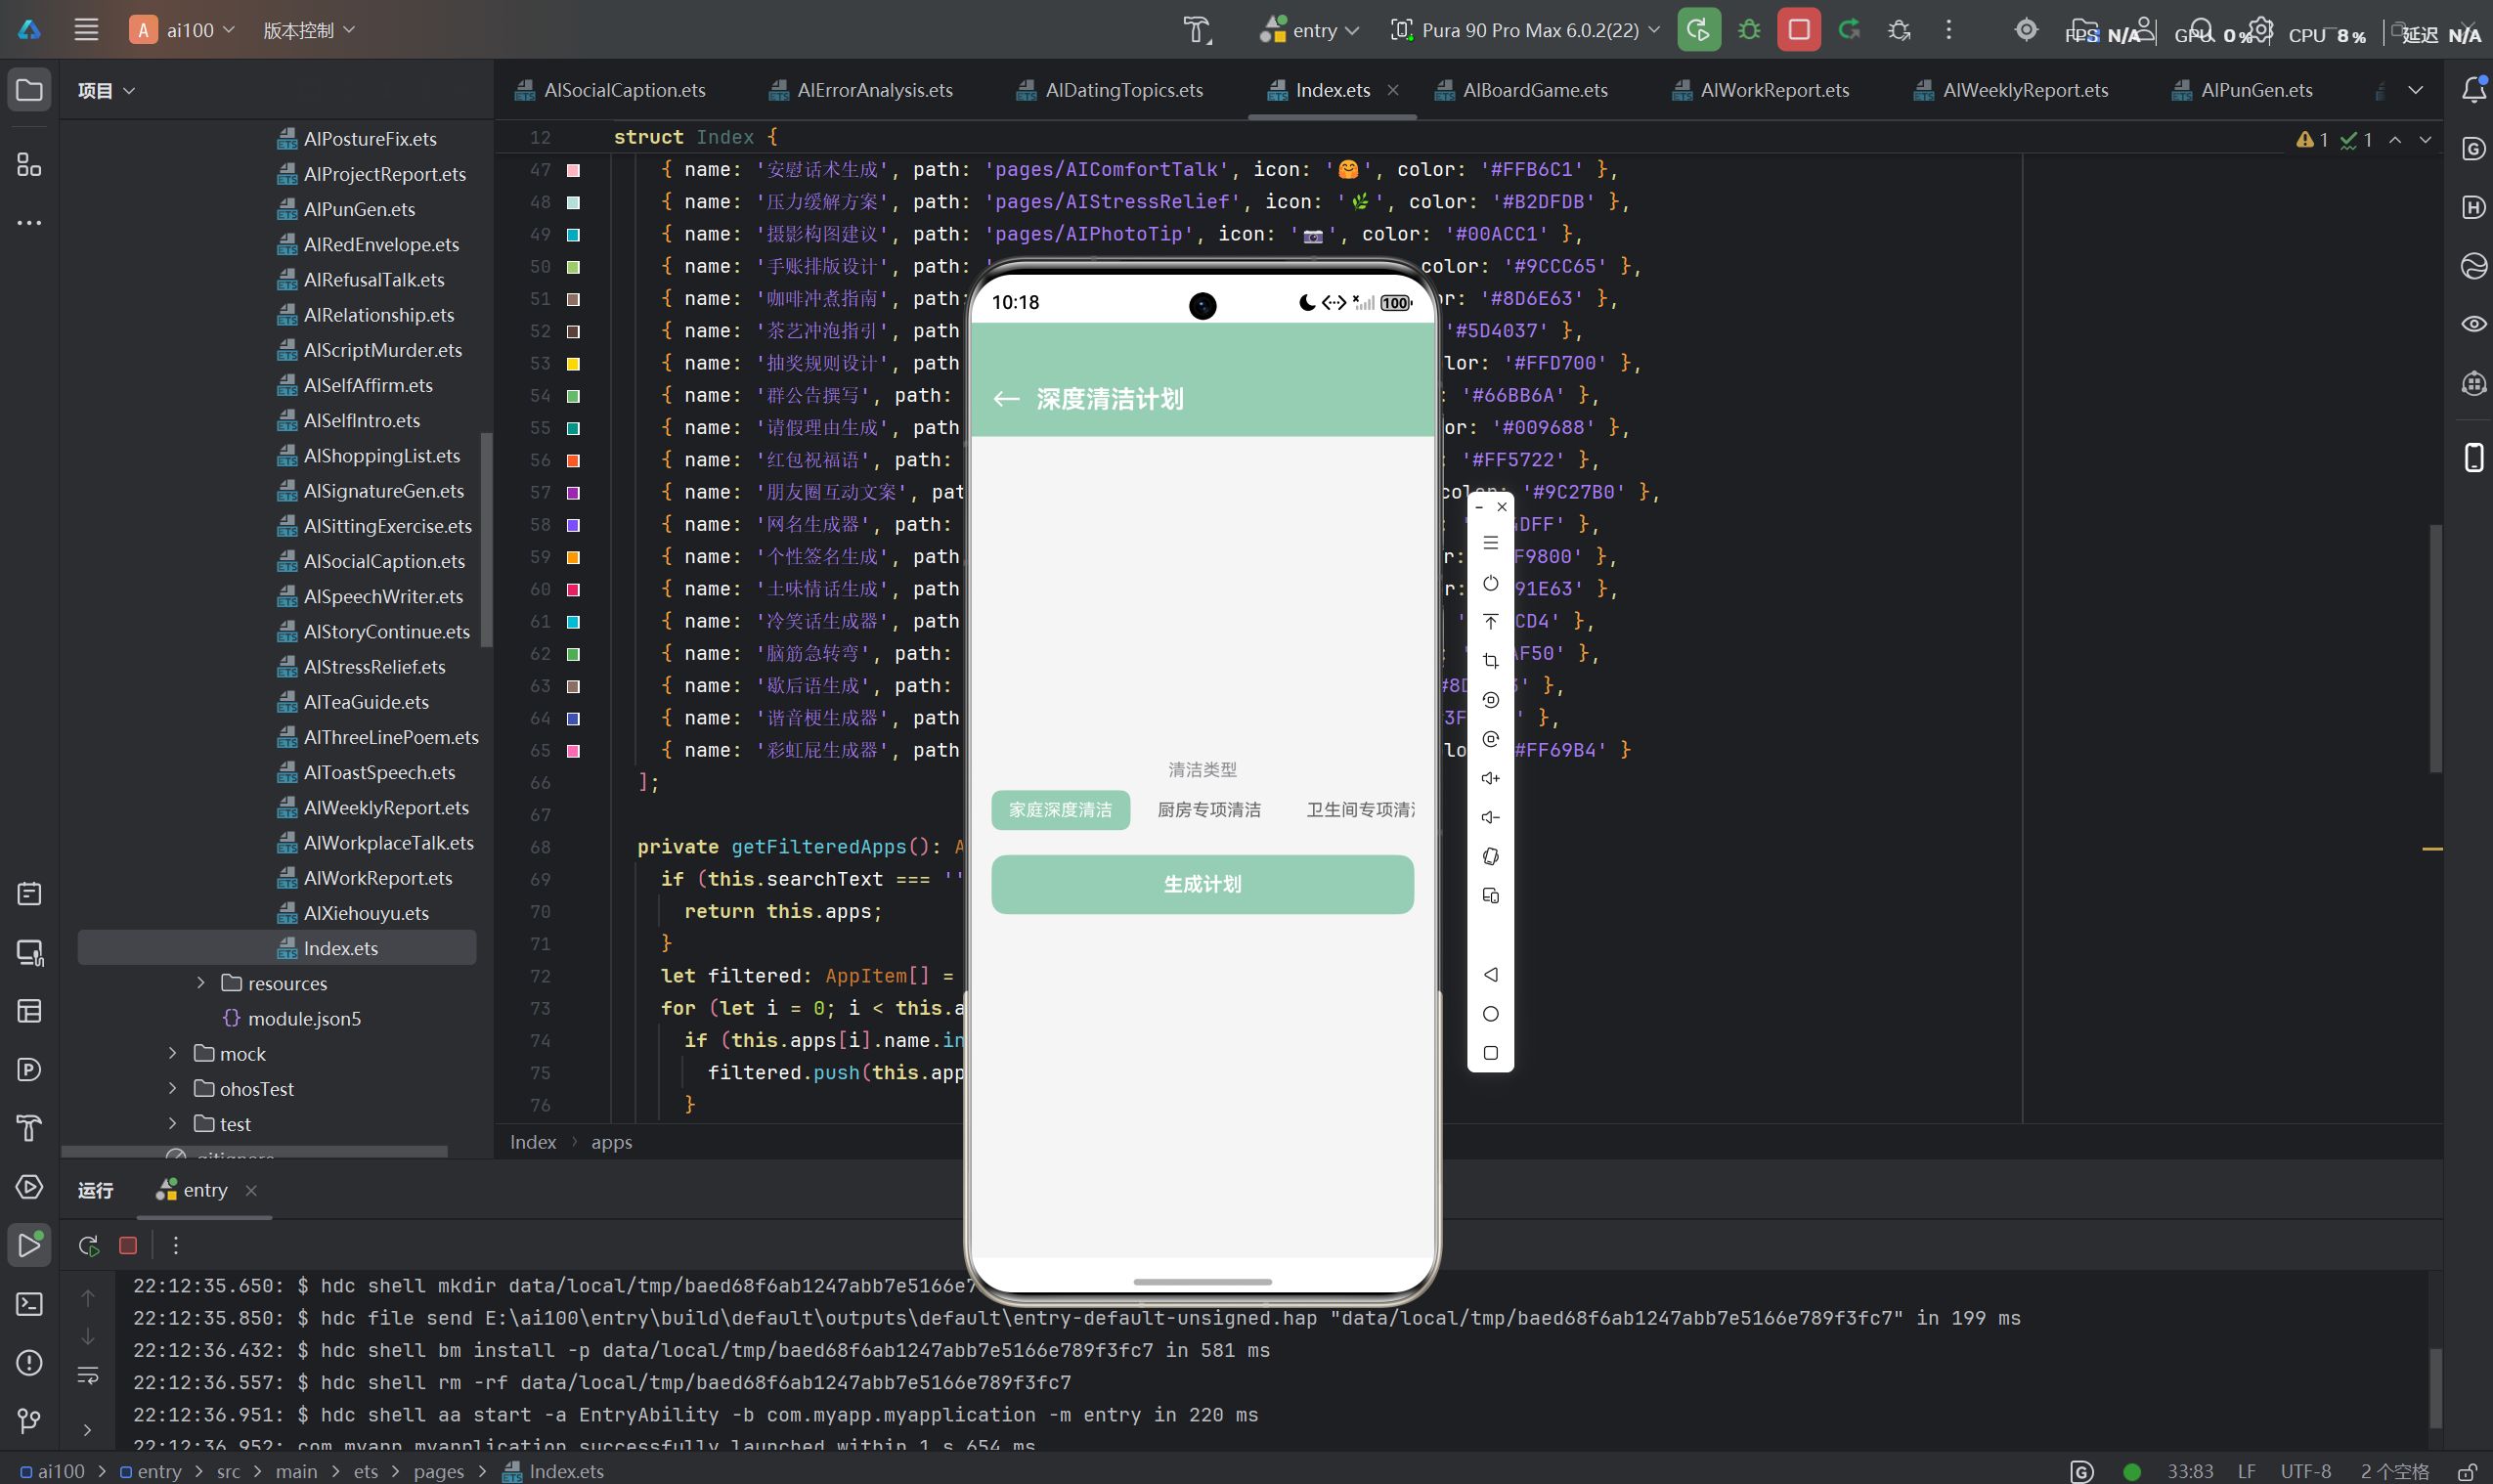Rerun entry in the Run panel
Viewport: 2493px width, 1484px height.
[x=88, y=1245]
